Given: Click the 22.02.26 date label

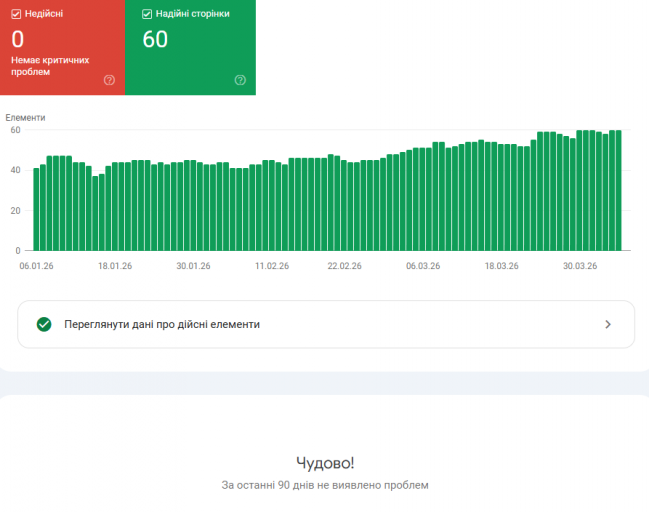Looking at the screenshot, I should coord(344,266).
